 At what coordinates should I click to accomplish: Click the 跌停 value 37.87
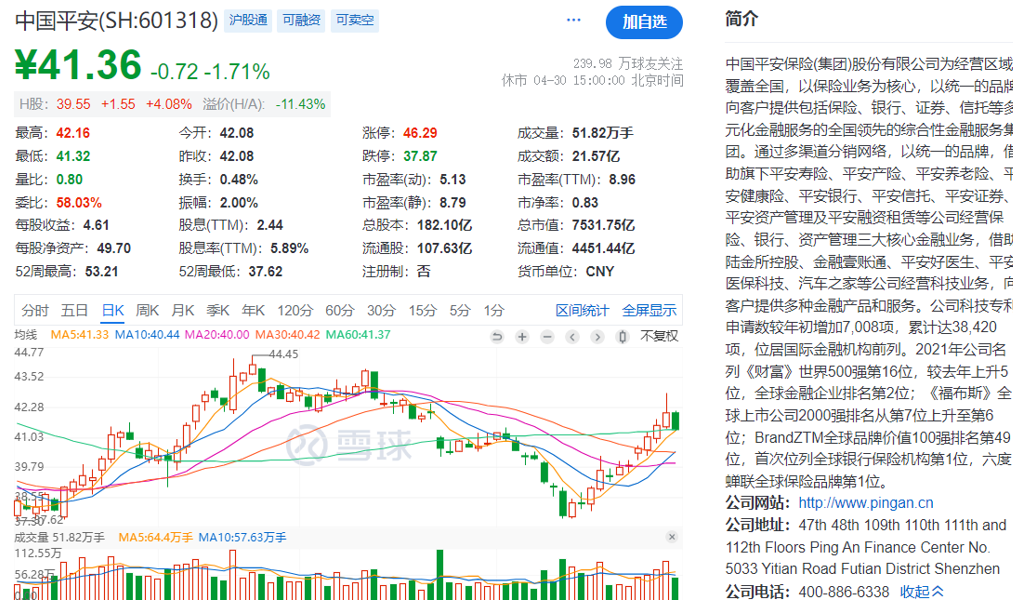pos(420,156)
